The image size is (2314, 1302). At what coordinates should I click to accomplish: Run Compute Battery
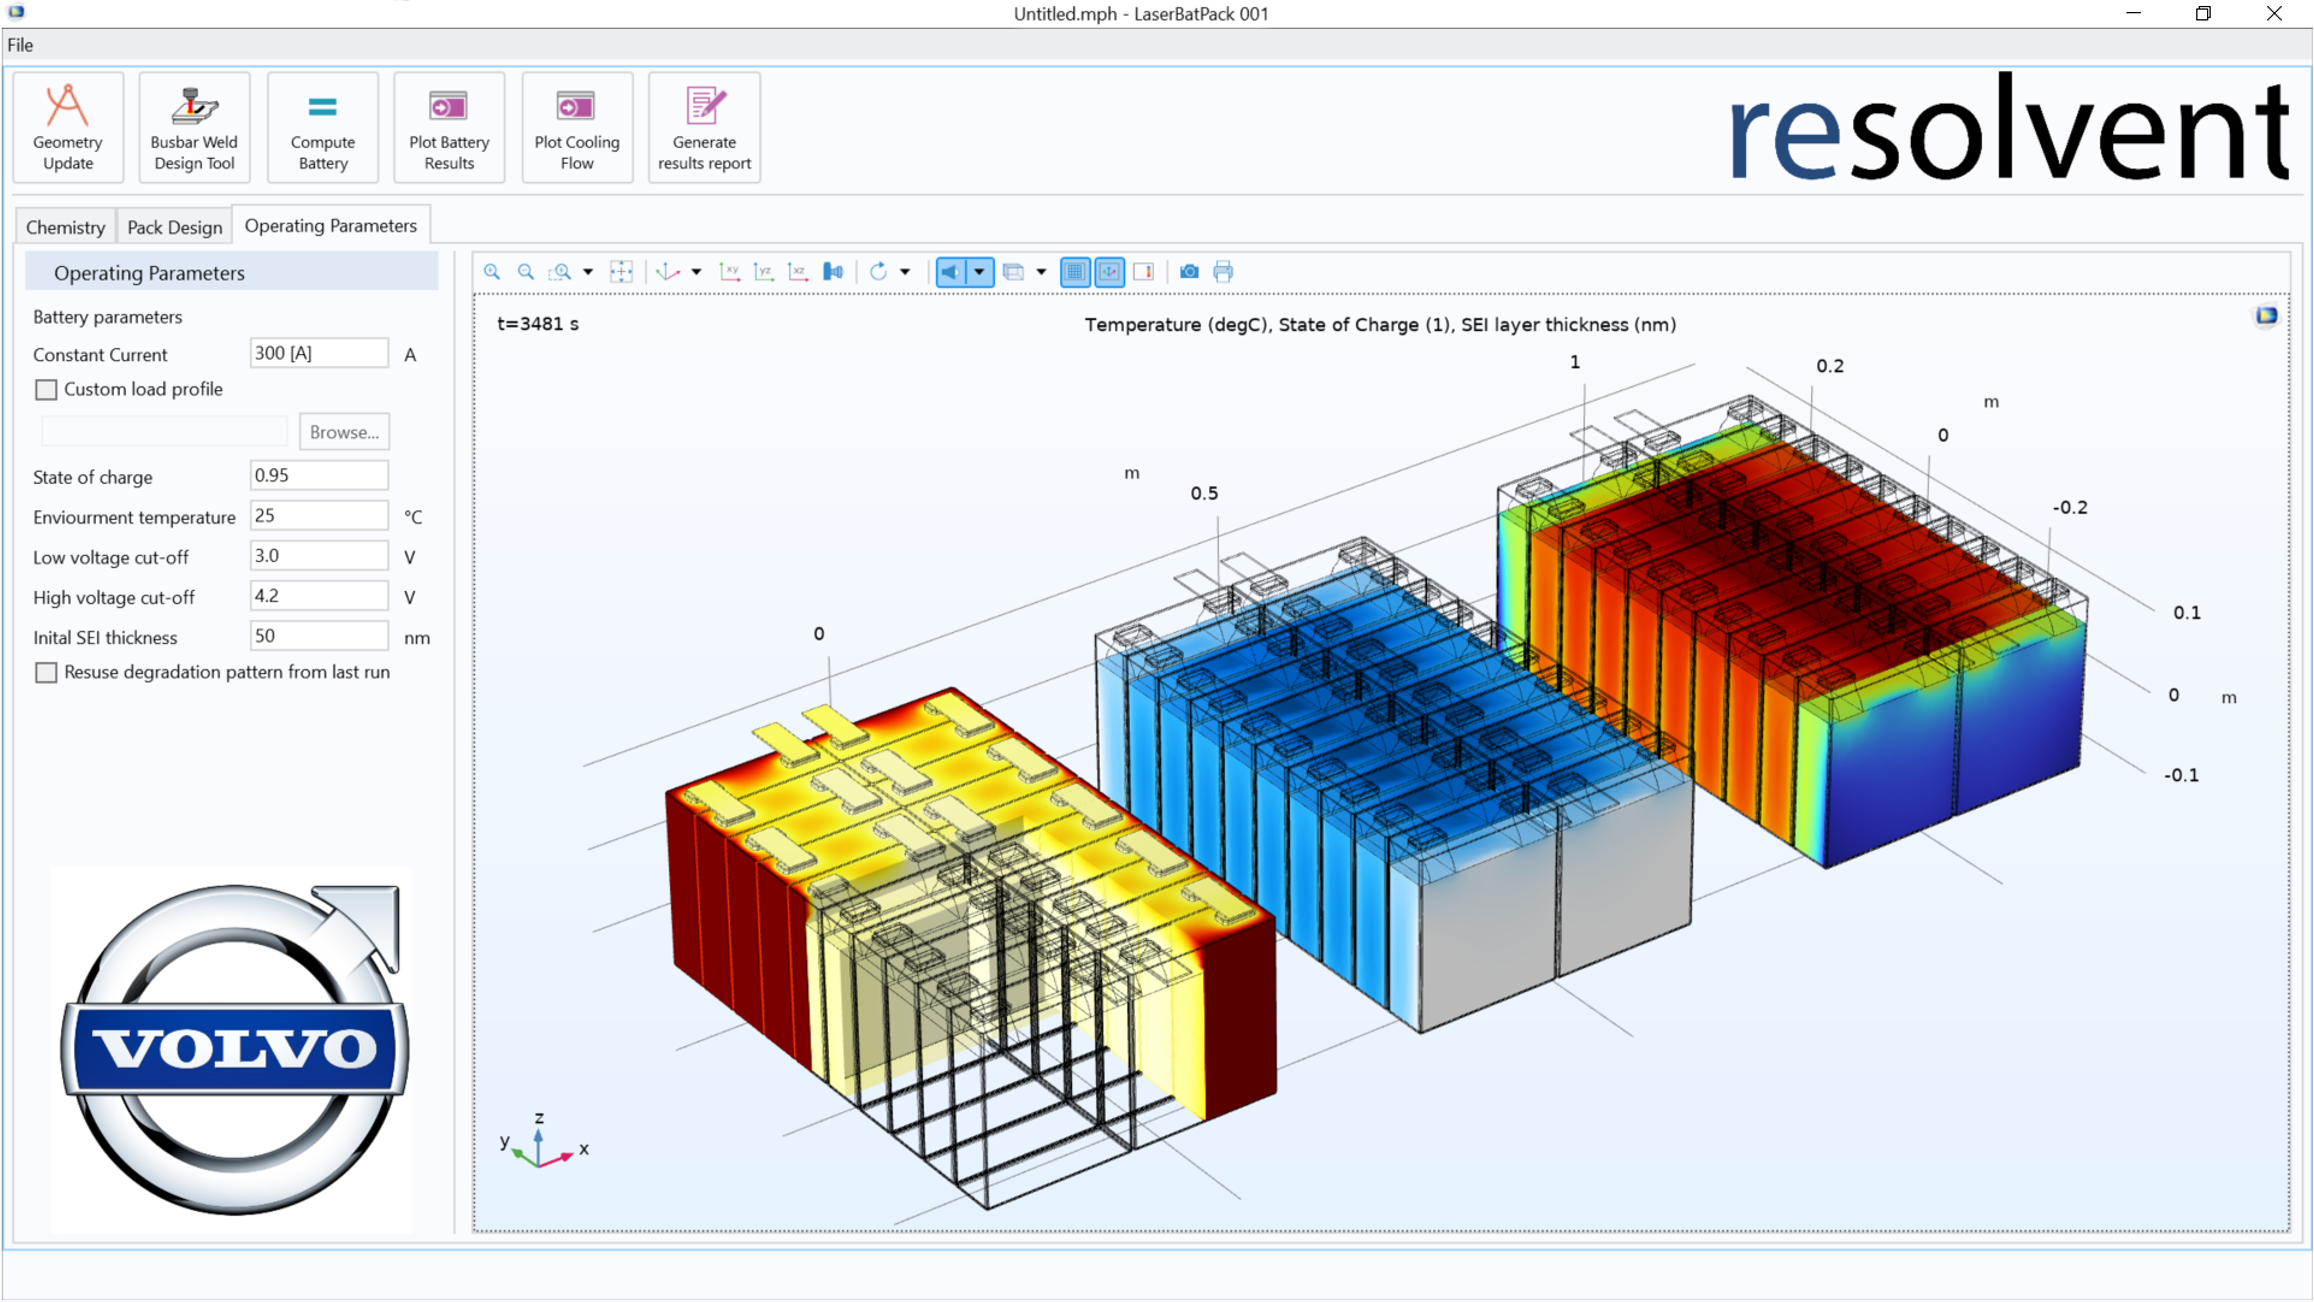tap(322, 127)
